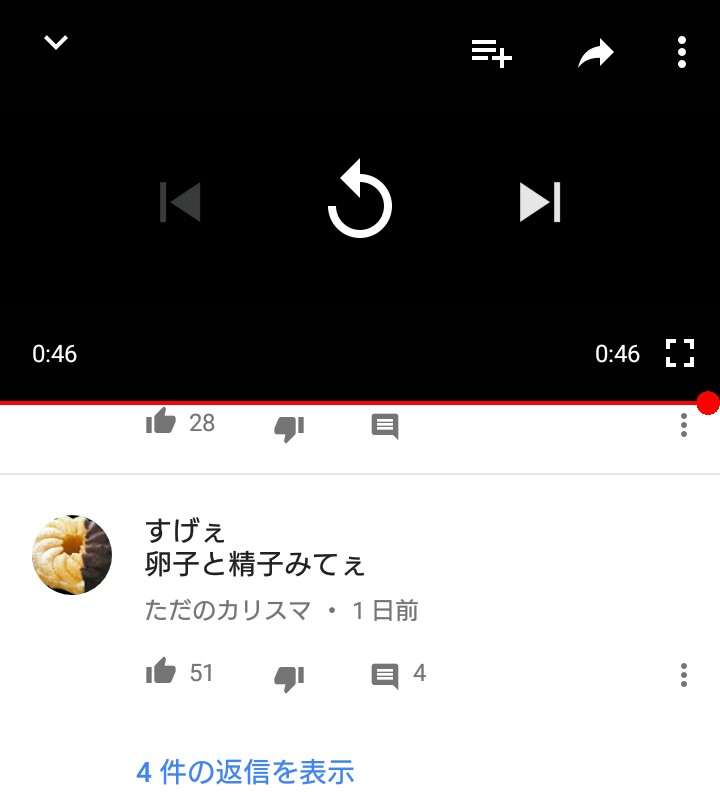
Task: Dislike the comment with 28 likes
Action: coord(289,428)
